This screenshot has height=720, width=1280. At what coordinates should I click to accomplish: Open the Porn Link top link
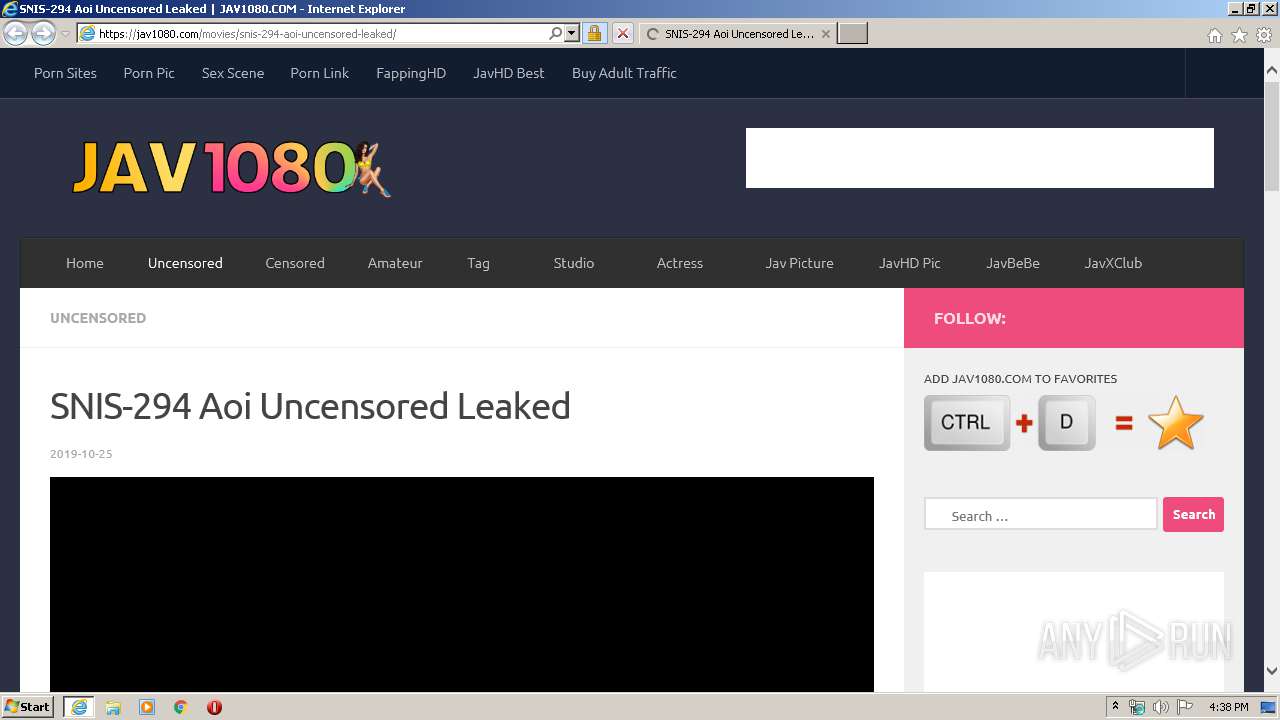[x=320, y=73]
